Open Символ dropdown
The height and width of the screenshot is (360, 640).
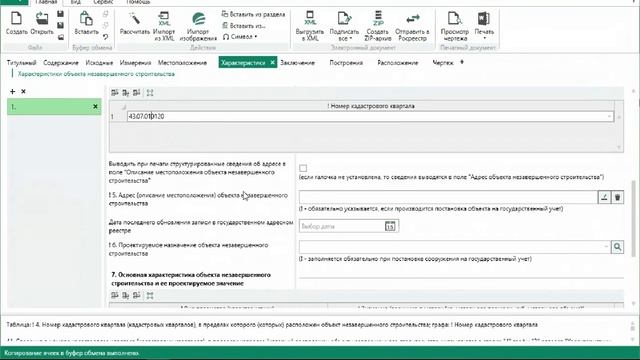240,37
